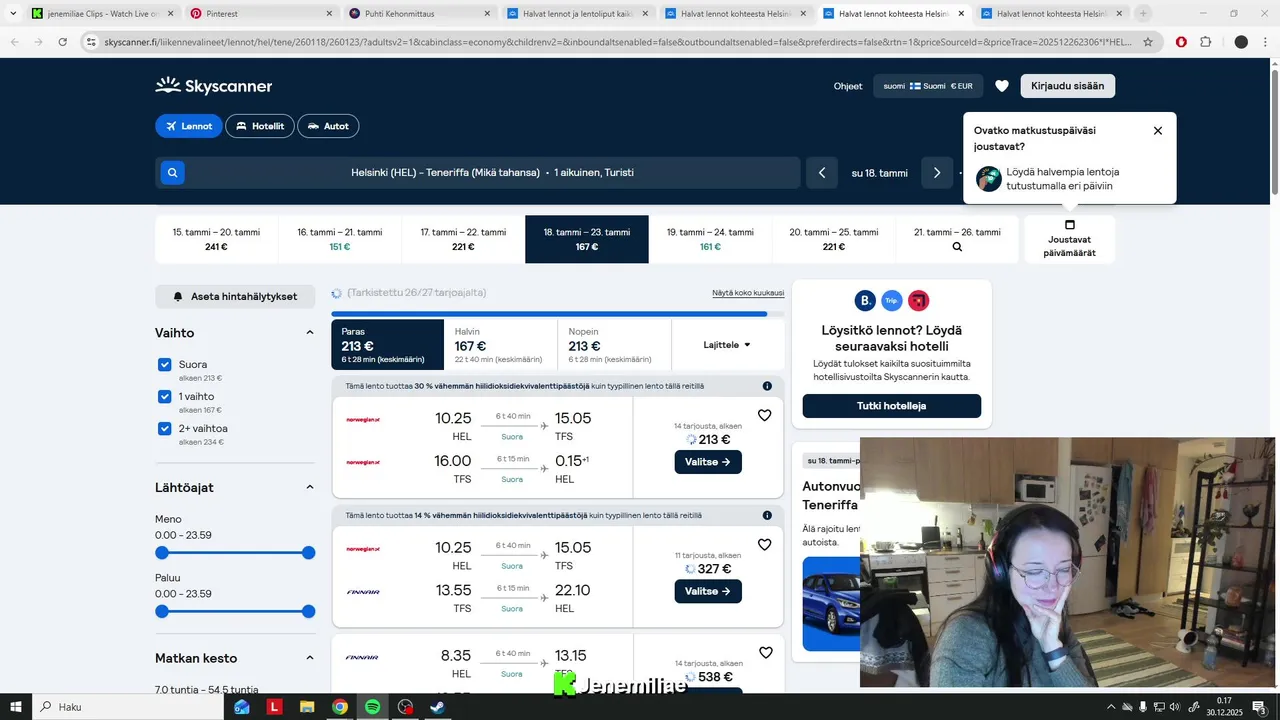Click Kirjaudu sisään button
The image size is (1280, 720).
pyautogui.click(x=1067, y=86)
